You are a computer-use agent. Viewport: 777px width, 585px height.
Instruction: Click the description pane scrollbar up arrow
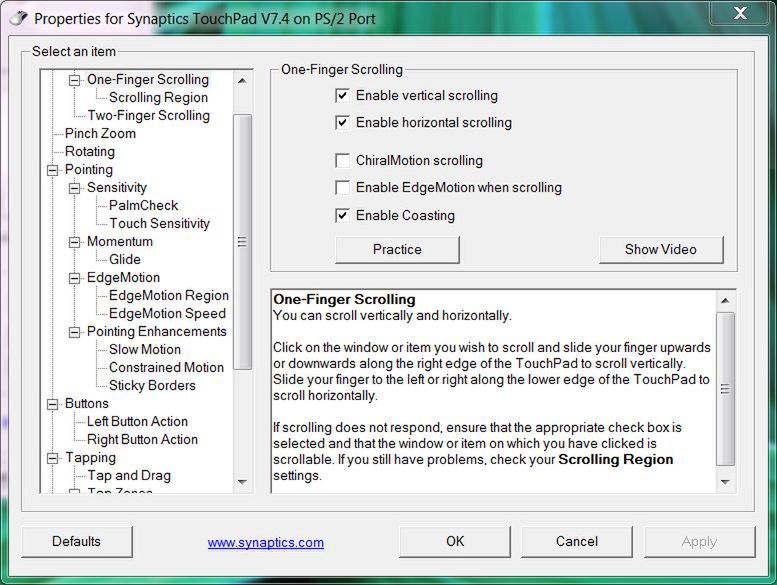725,300
